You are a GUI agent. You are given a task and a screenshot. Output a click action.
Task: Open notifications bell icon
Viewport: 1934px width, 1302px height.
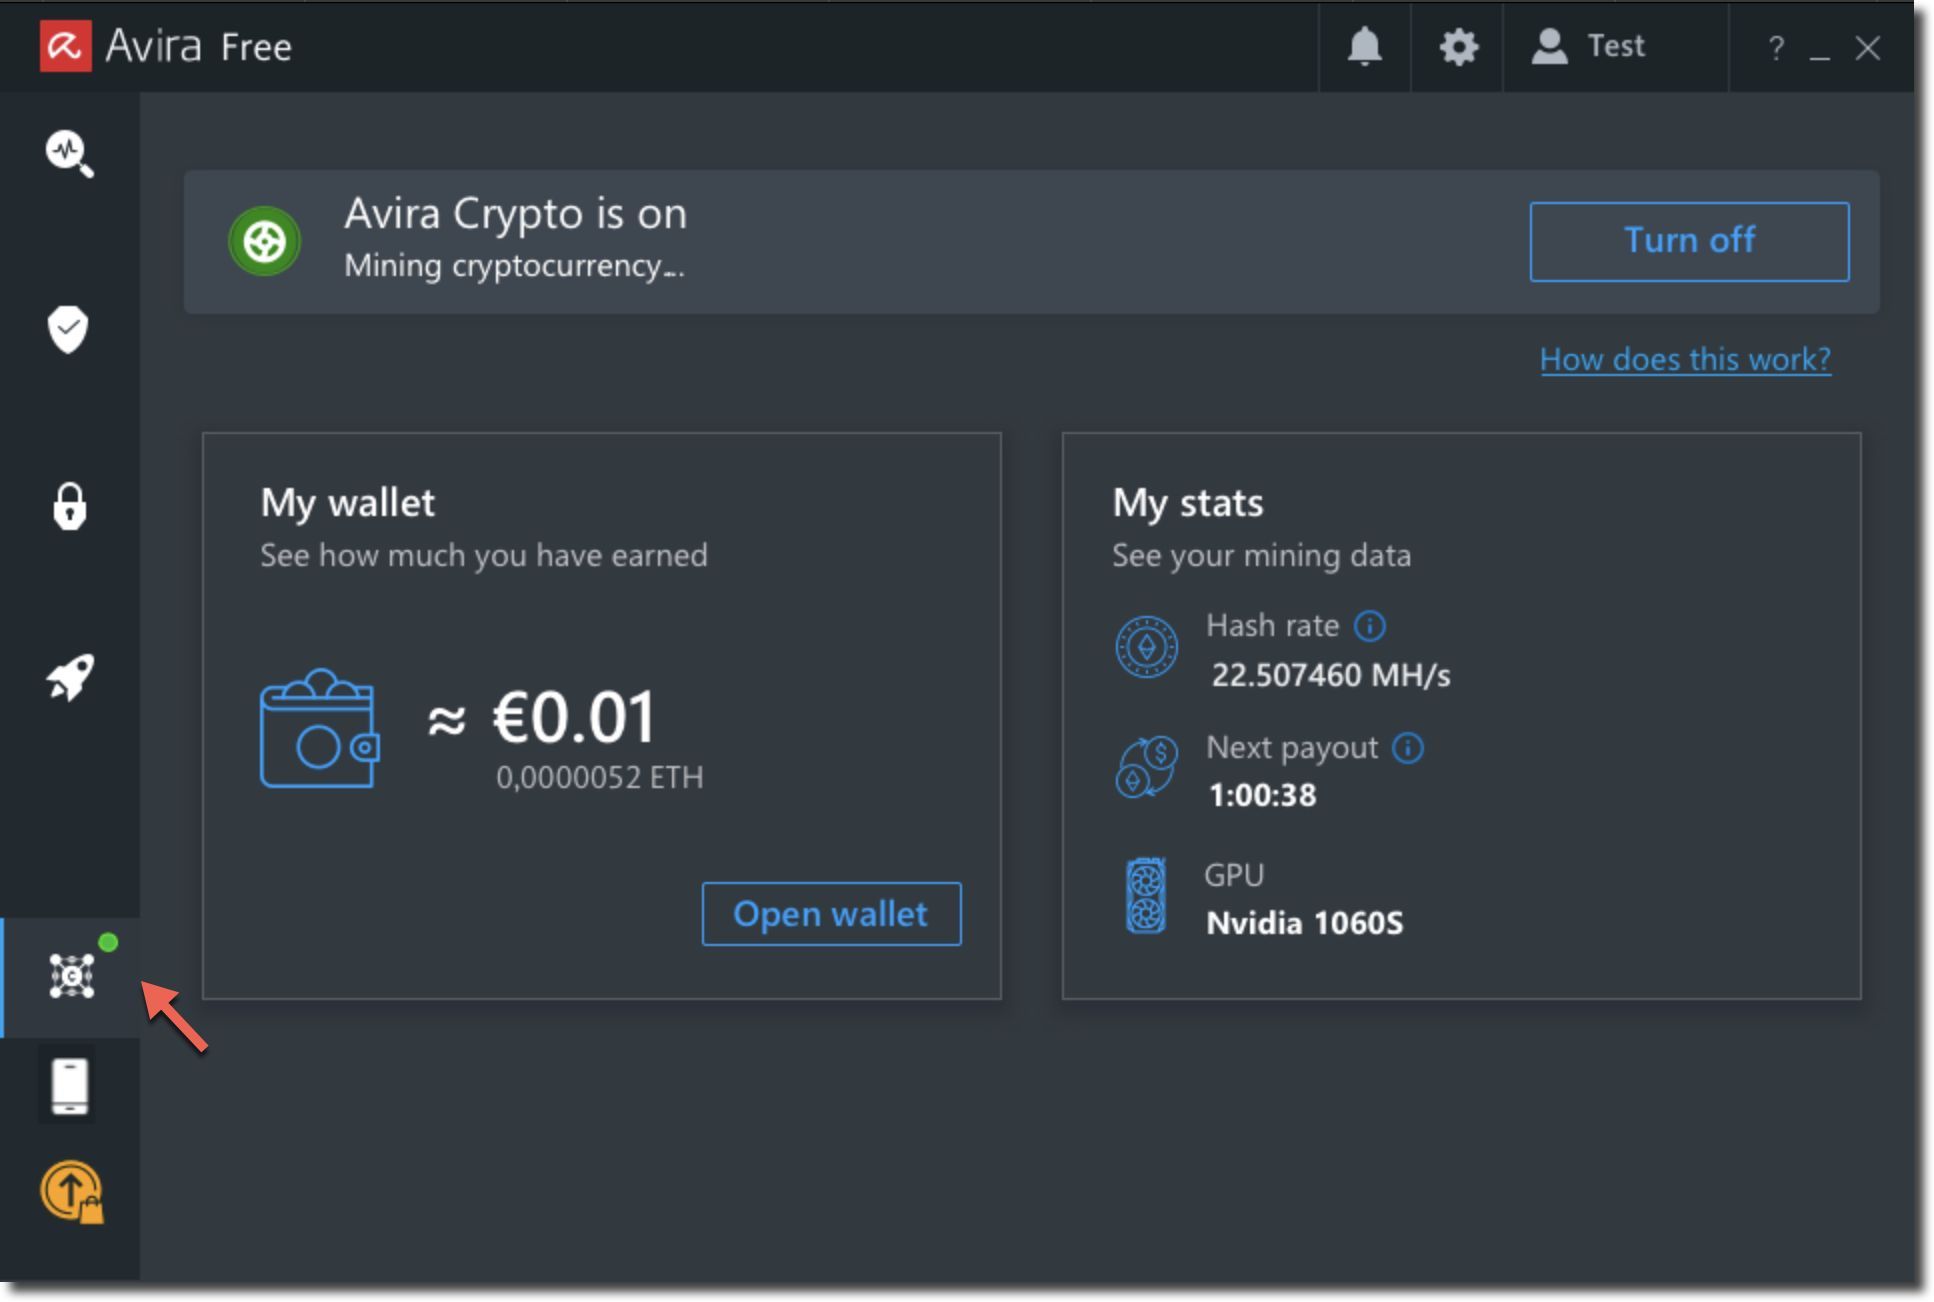pyautogui.click(x=1364, y=47)
